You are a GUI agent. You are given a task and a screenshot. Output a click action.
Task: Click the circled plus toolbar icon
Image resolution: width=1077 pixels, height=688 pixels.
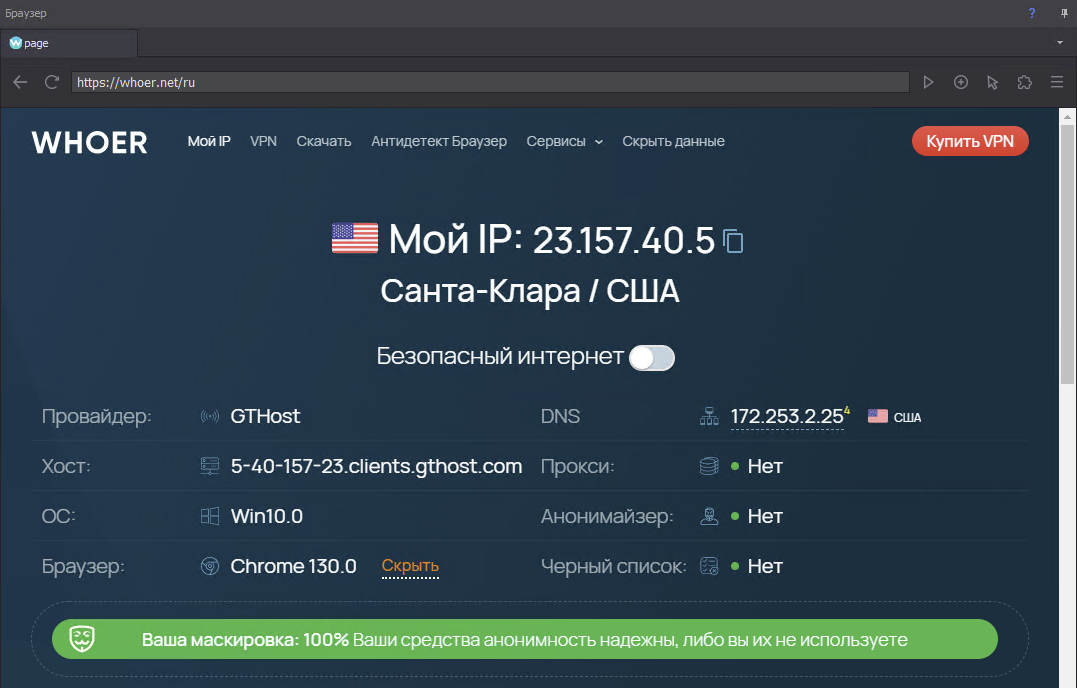tap(961, 82)
